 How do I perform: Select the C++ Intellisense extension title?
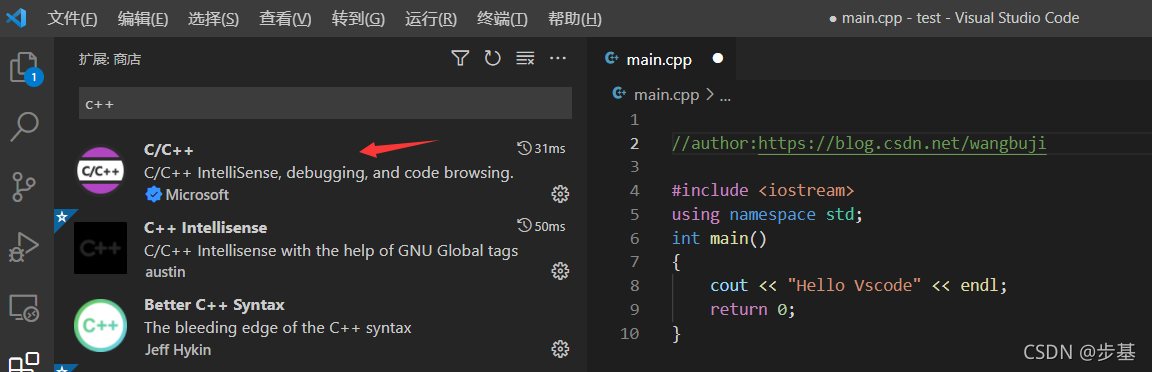(x=206, y=227)
